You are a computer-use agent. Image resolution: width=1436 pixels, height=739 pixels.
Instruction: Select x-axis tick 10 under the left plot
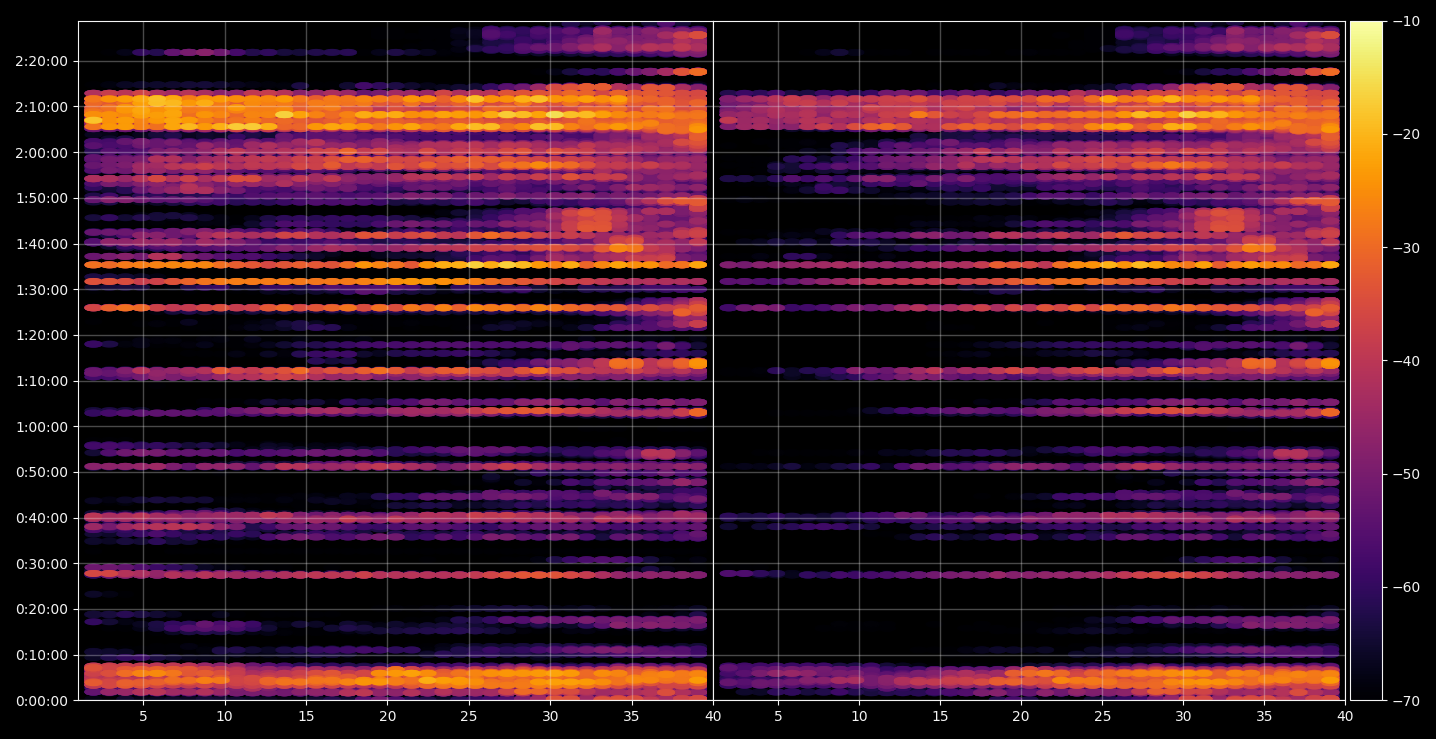(x=224, y=716)
